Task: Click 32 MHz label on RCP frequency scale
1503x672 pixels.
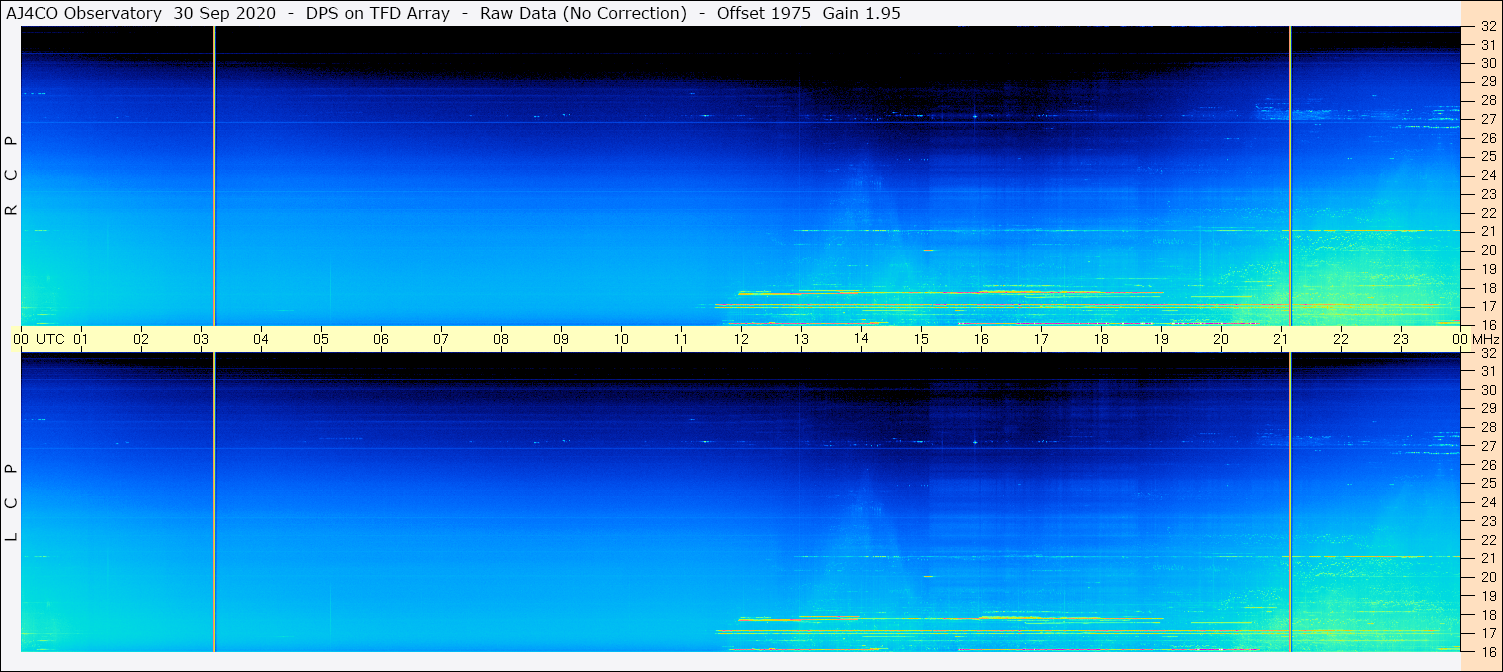Action: coord(1487,28)
